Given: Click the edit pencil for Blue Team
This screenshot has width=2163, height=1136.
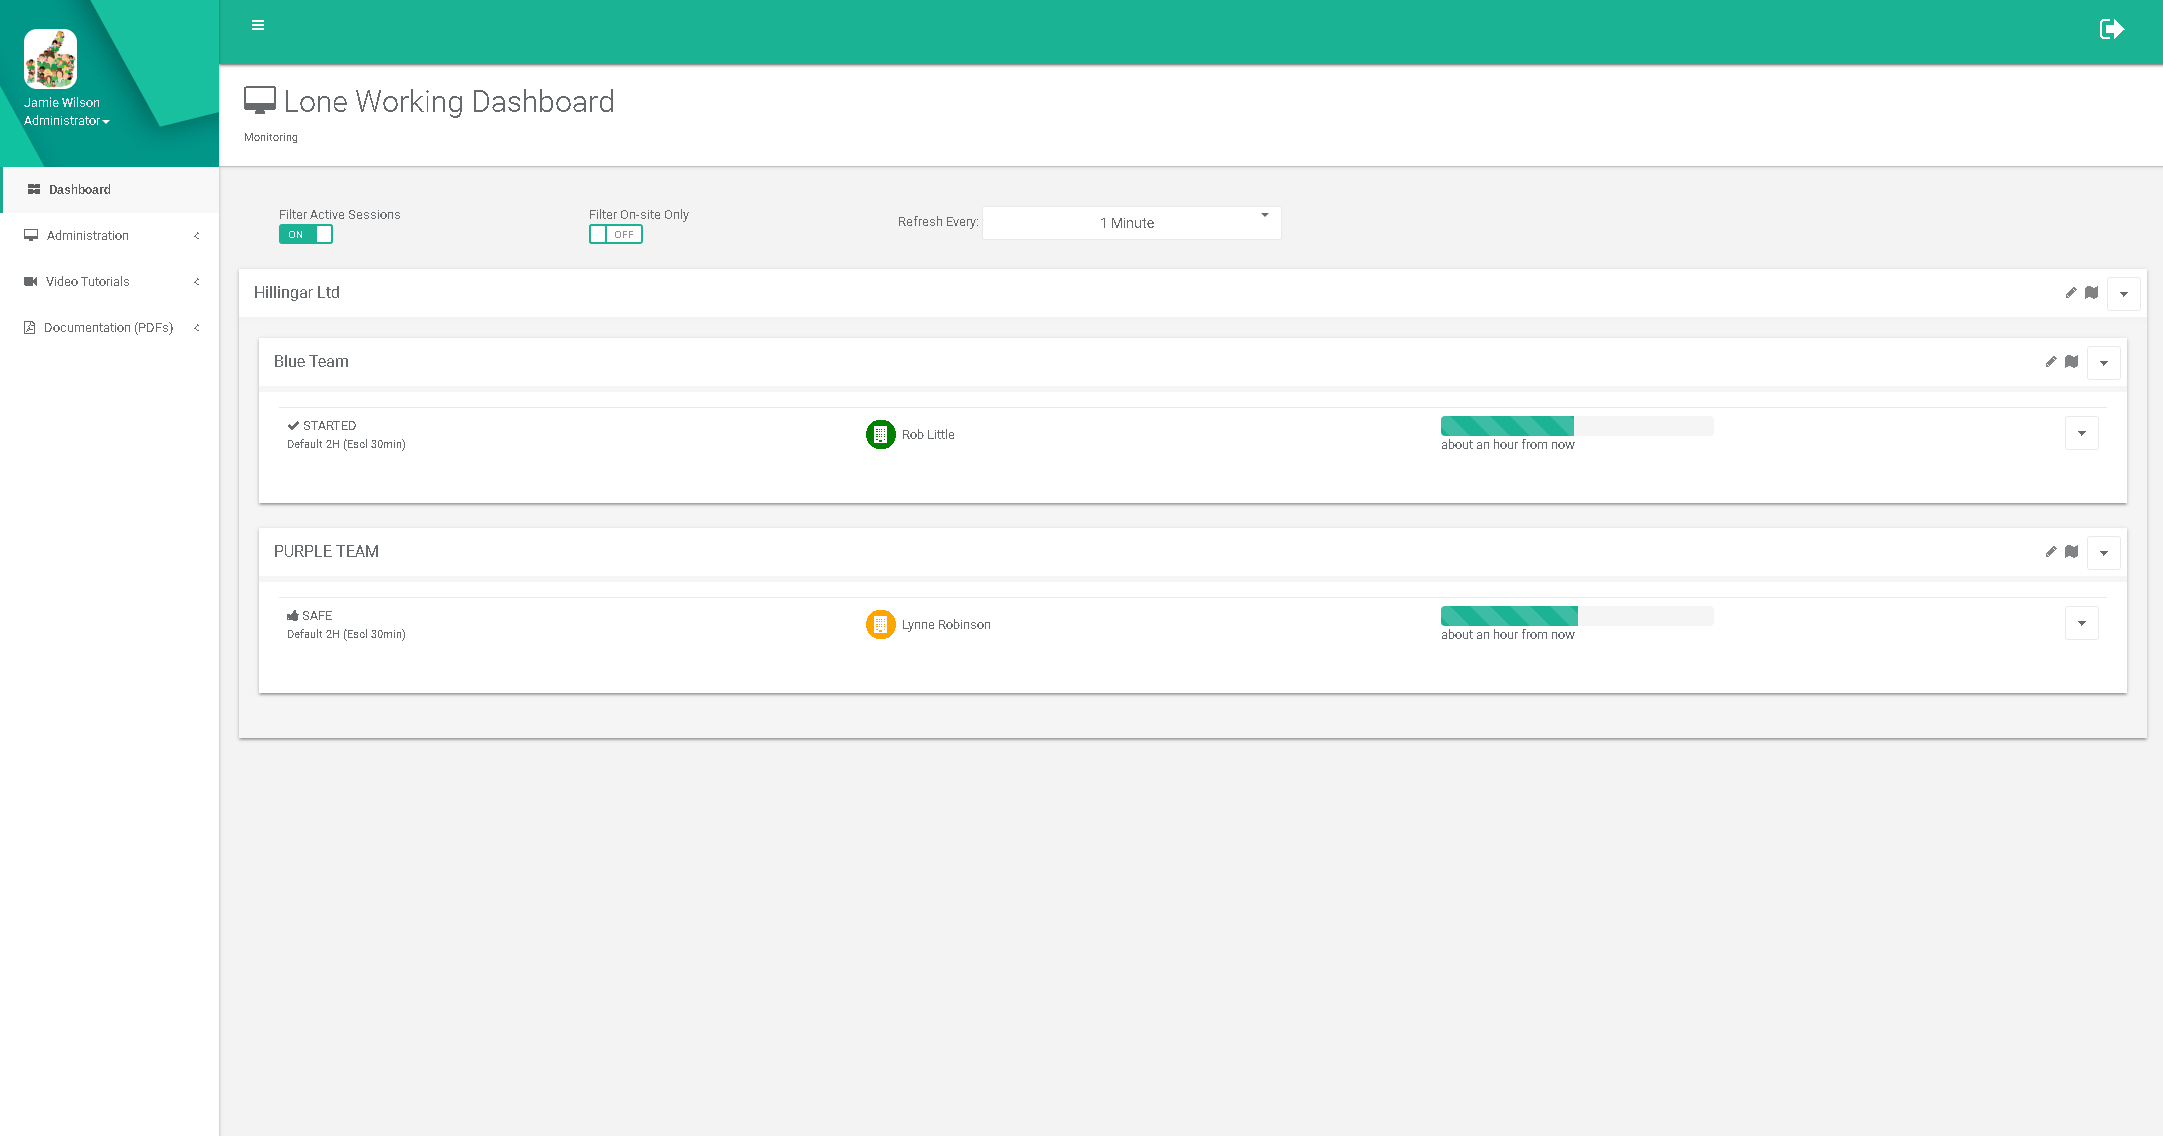Looking at the screenshot, I should click(2051, 362).
